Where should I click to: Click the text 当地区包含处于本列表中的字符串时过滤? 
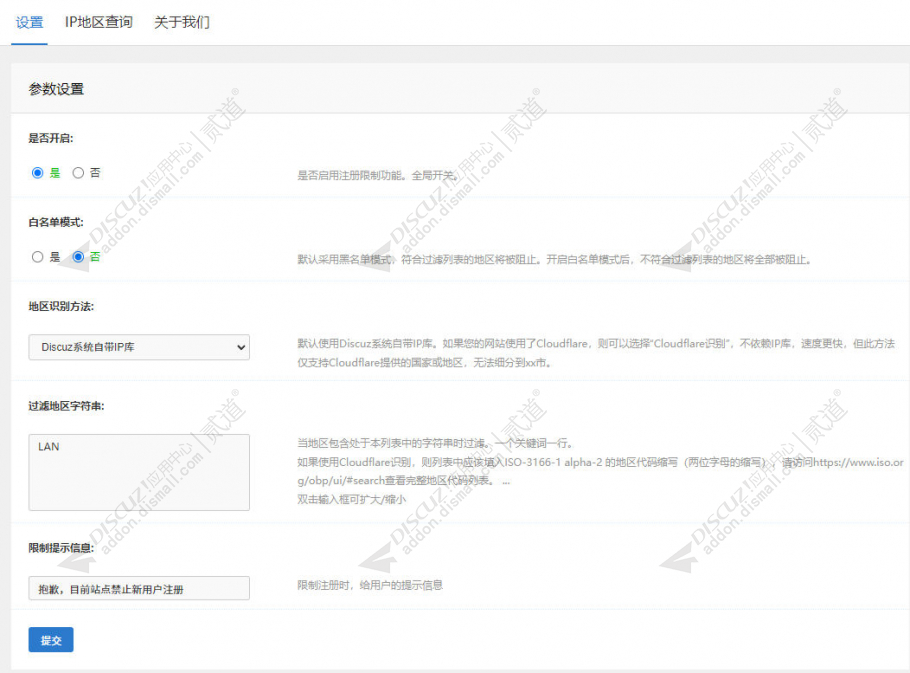click(x=392, y=443)
